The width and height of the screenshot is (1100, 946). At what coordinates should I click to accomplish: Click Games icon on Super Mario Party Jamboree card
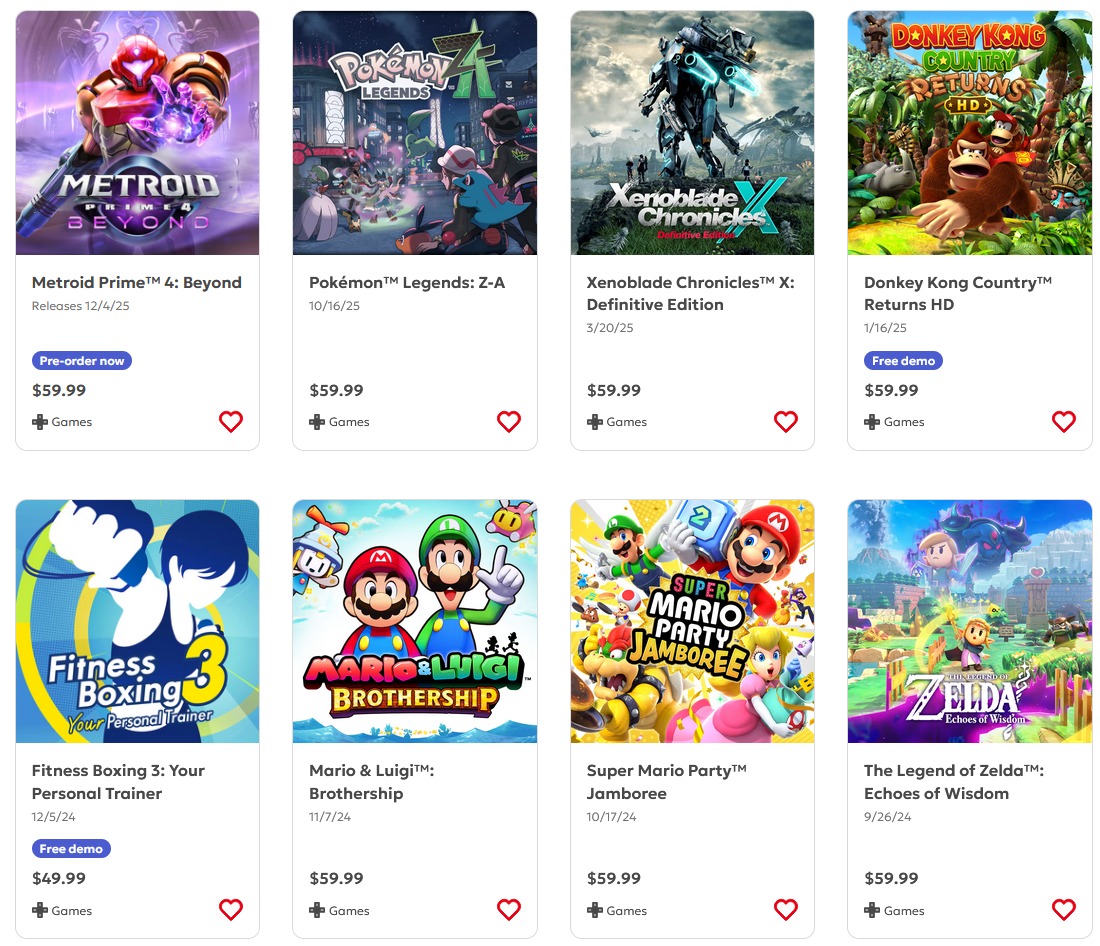pos(595,911)
